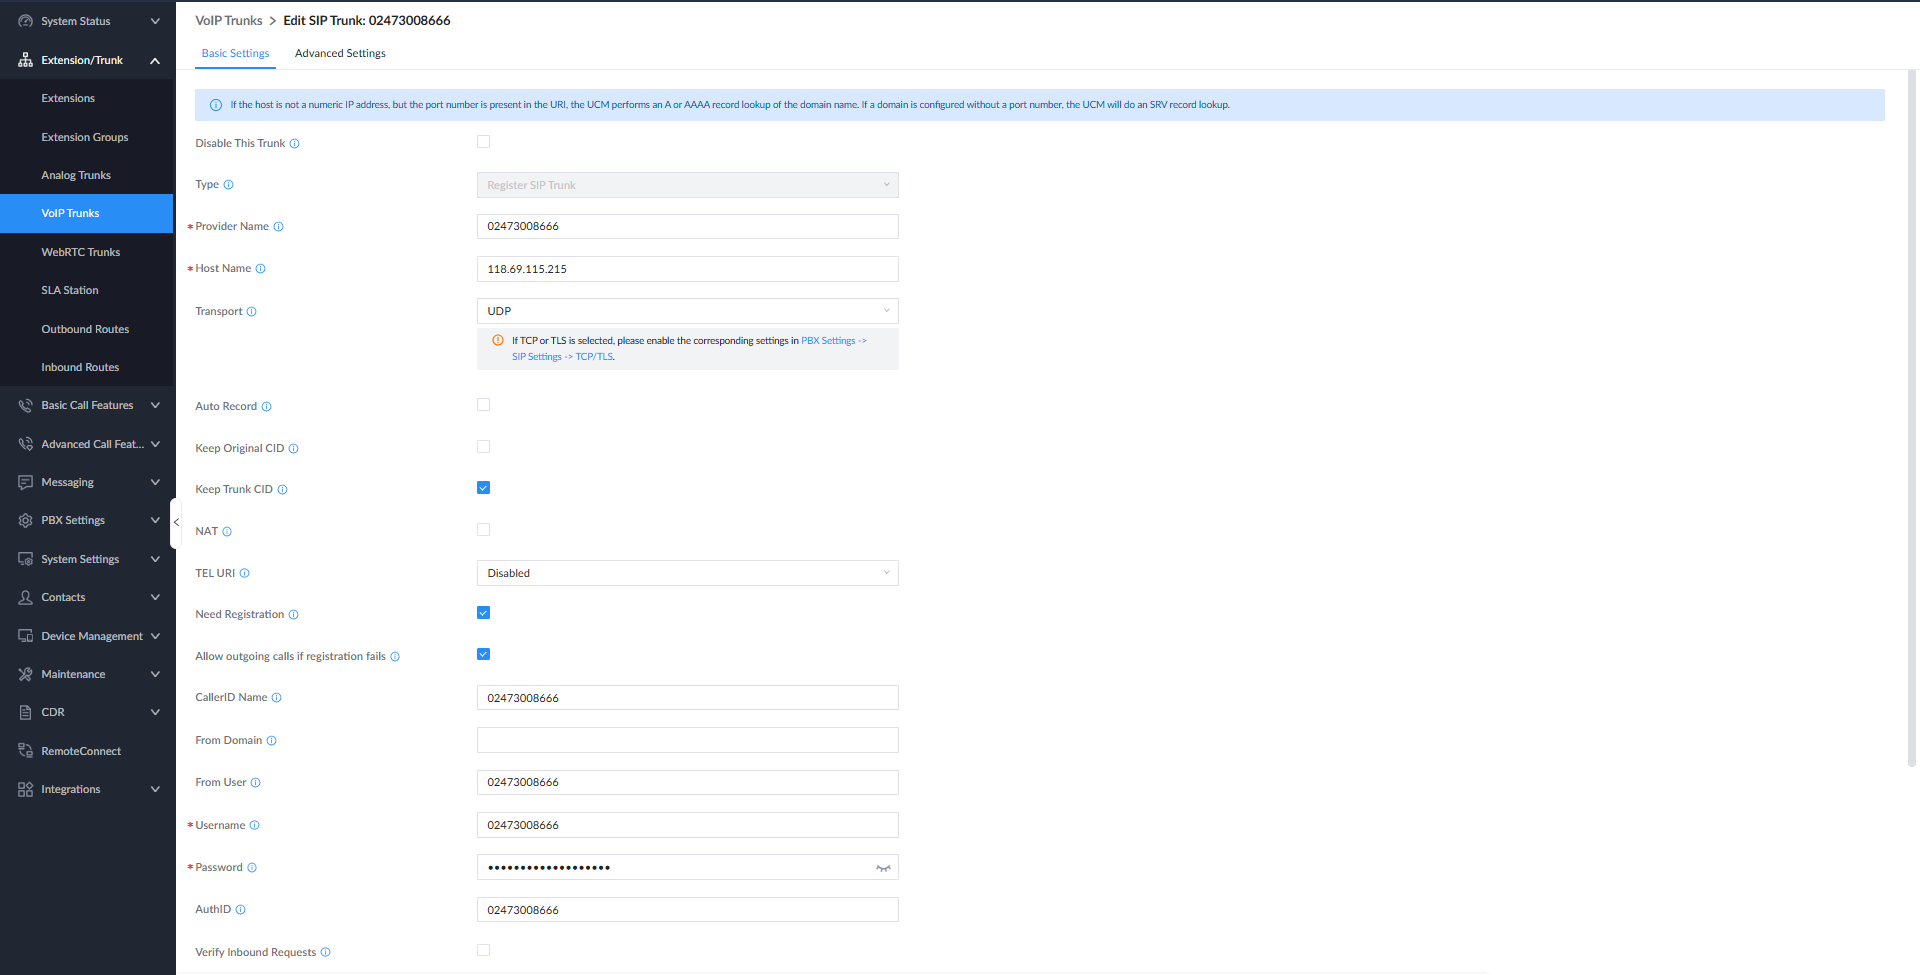Click the Messaging sidebar icon
Screen dimensions: 1920x975
[25, 482]
